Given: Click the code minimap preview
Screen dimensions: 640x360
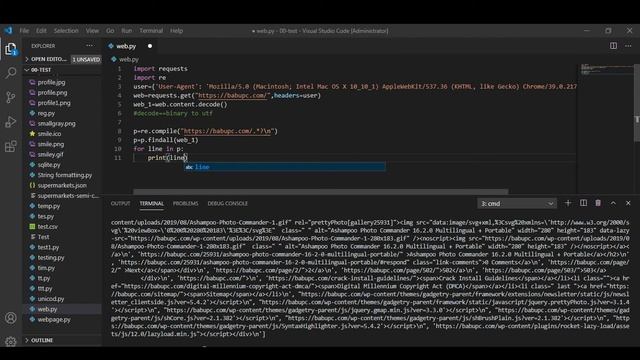Looking at the screenshot, I should [x=606, y=69].
